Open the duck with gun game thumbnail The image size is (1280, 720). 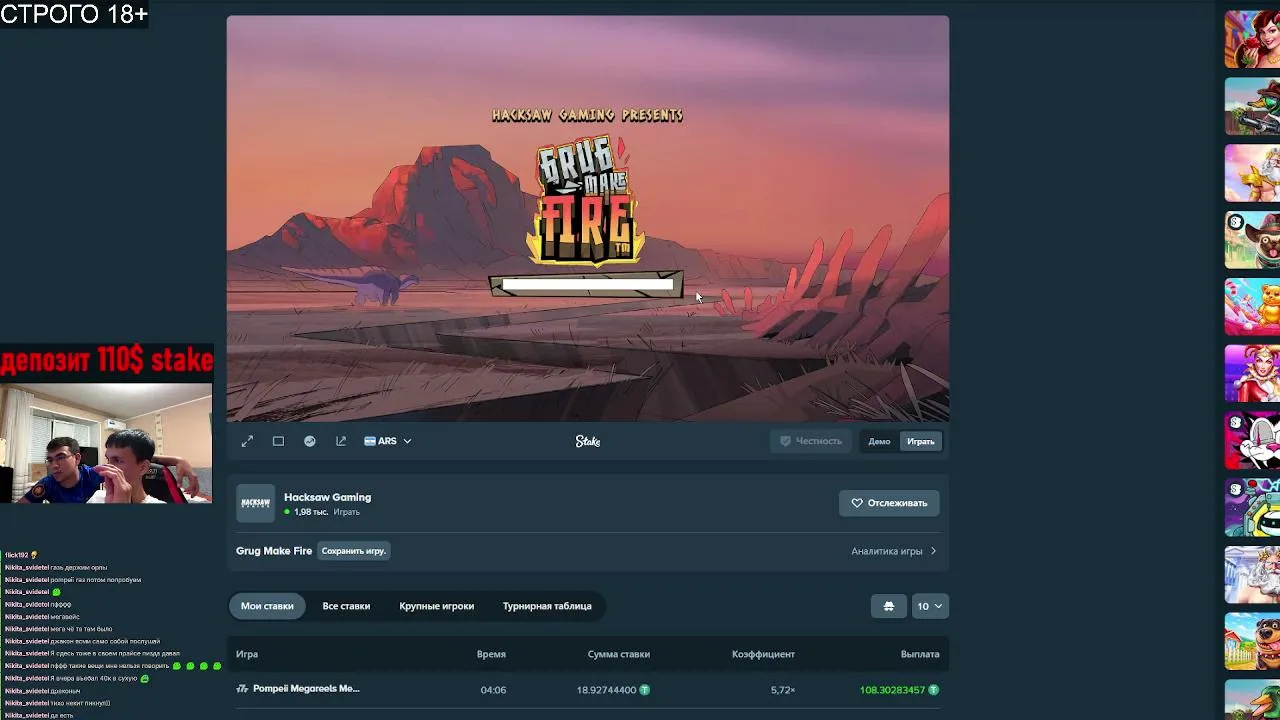(x=1252, y=106)
